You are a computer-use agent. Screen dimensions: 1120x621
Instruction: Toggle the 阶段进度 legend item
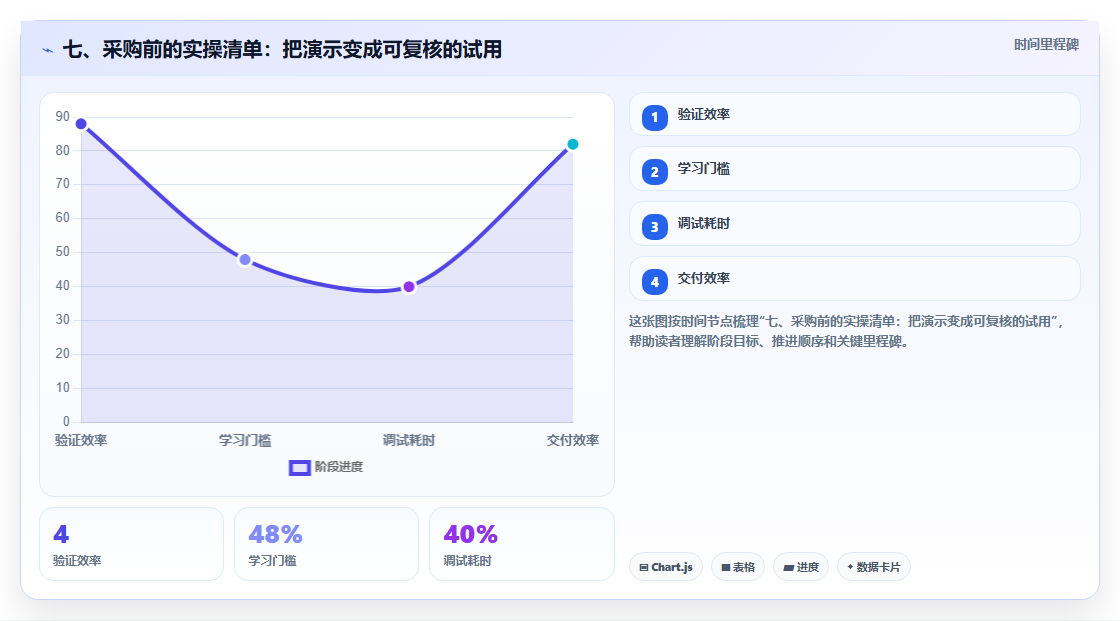click(326, 467)
